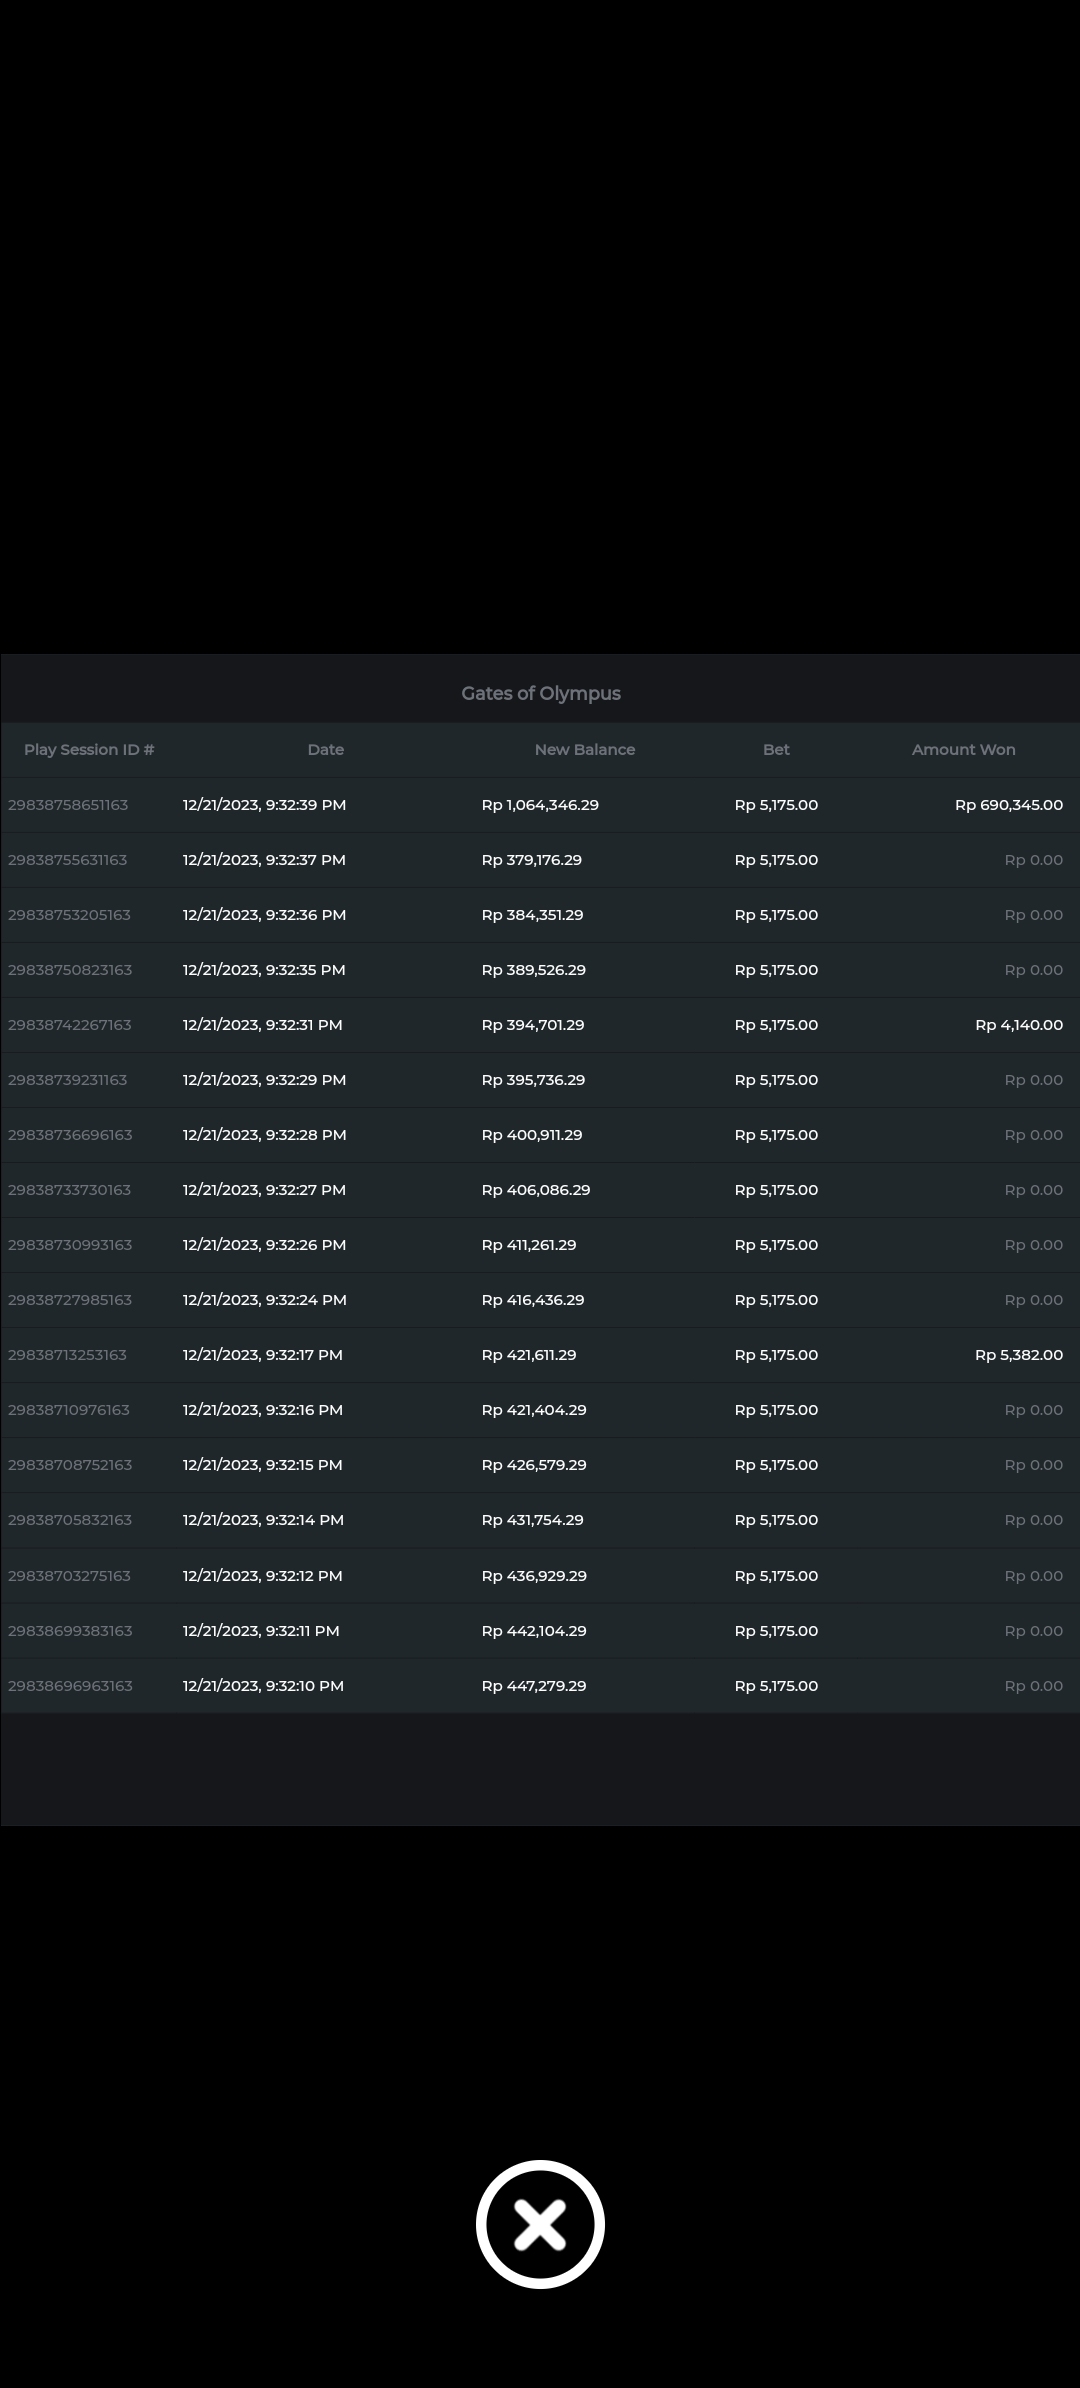The image size is (1080, 2388).
Task: Select the row dated 9:32:11 PM
Action: 261,1631
